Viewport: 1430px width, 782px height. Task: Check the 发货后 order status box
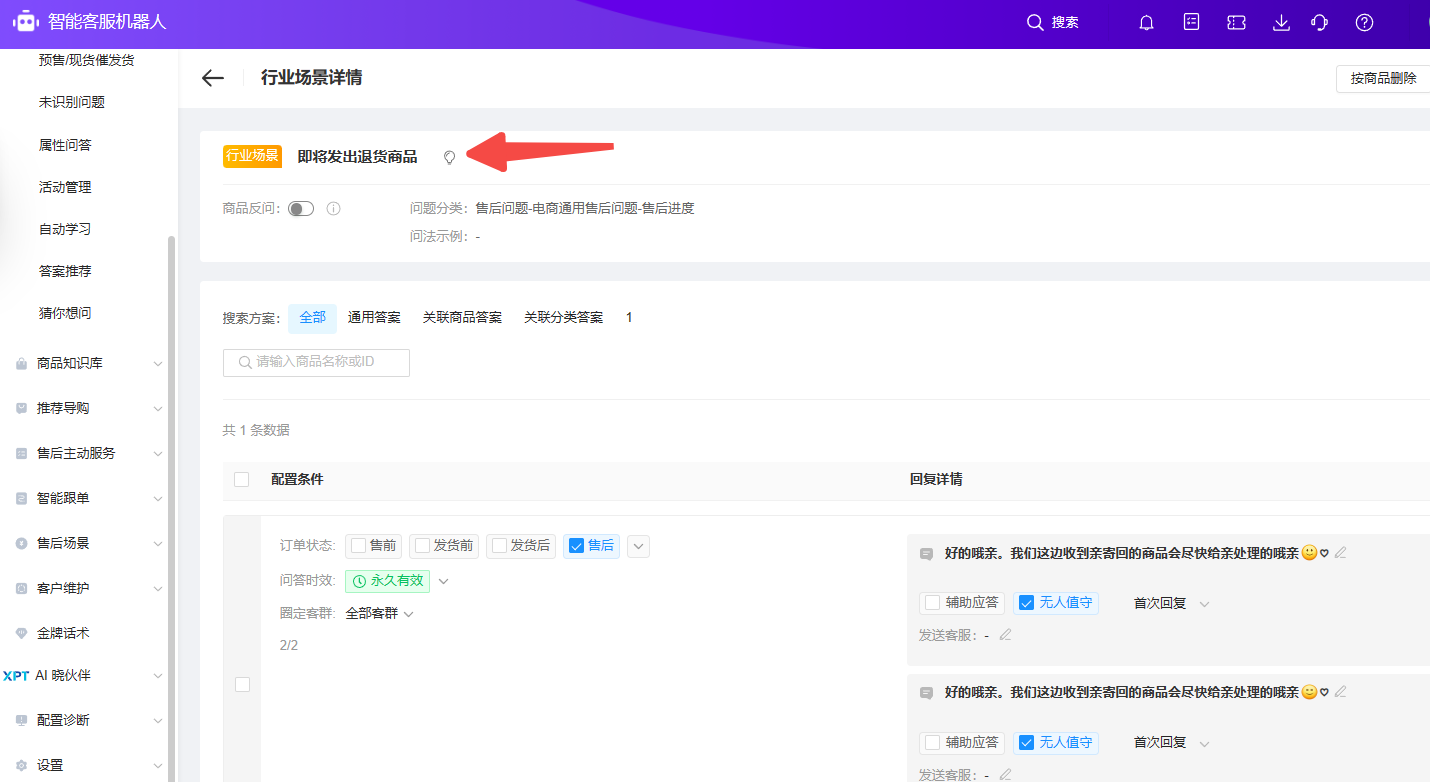coord(500,546)
